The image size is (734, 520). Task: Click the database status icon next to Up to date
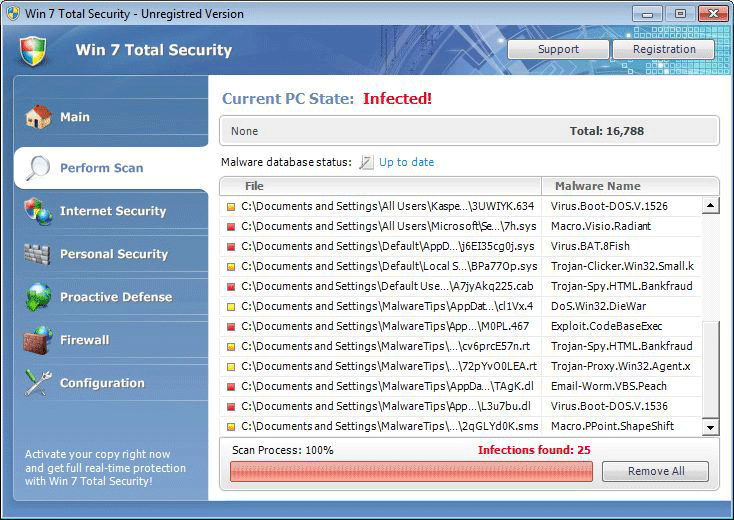coord(366,162)
